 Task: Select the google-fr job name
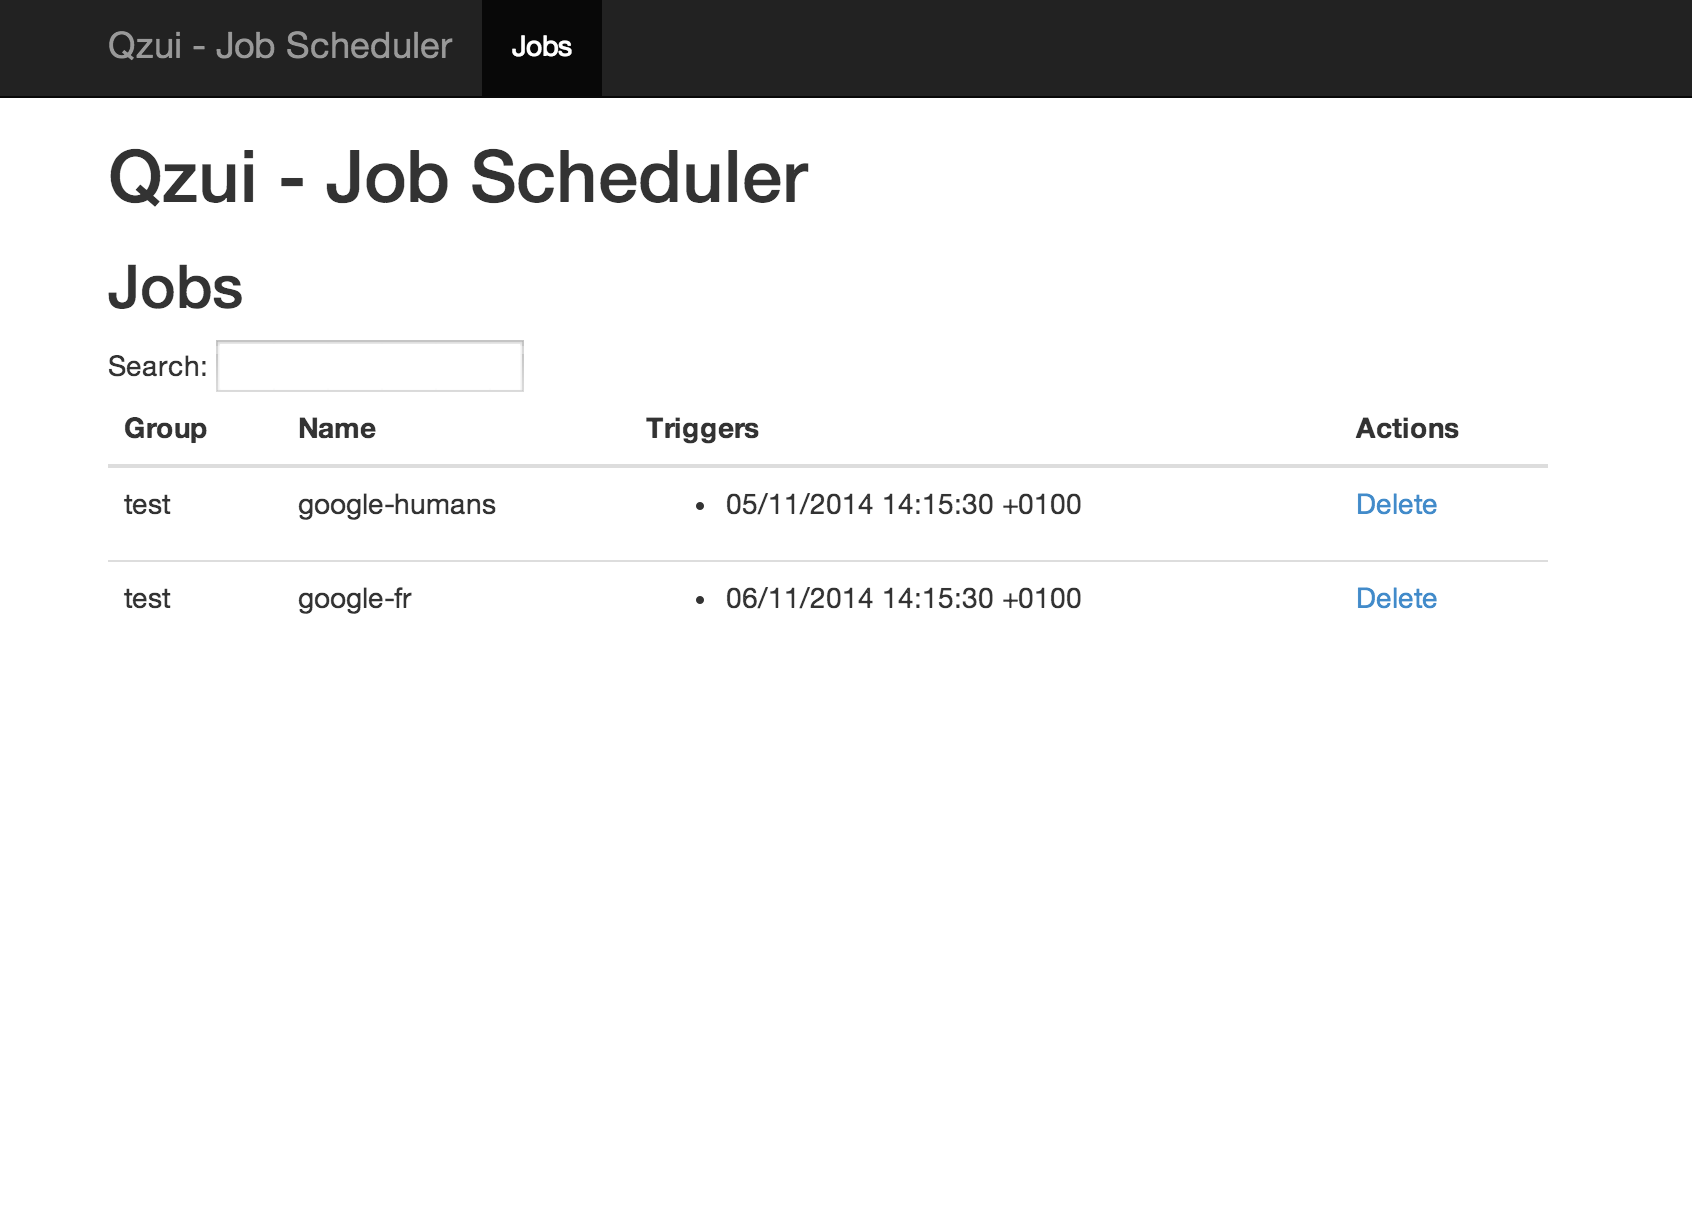tap(355, 598)
